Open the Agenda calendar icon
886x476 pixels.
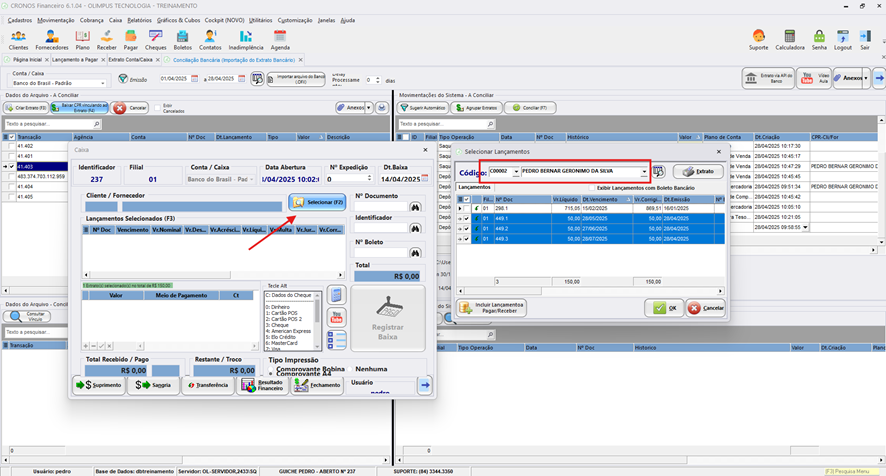280,40
